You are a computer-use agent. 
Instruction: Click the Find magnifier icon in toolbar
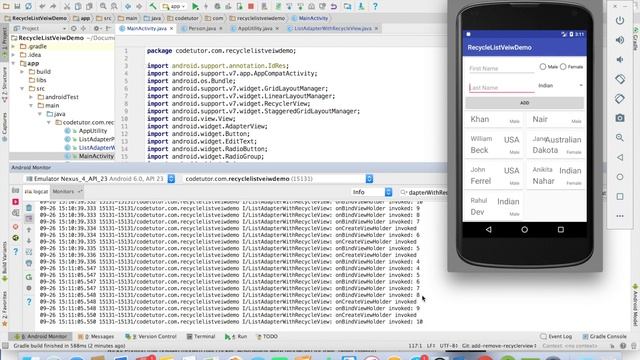(x=103, y=6)
